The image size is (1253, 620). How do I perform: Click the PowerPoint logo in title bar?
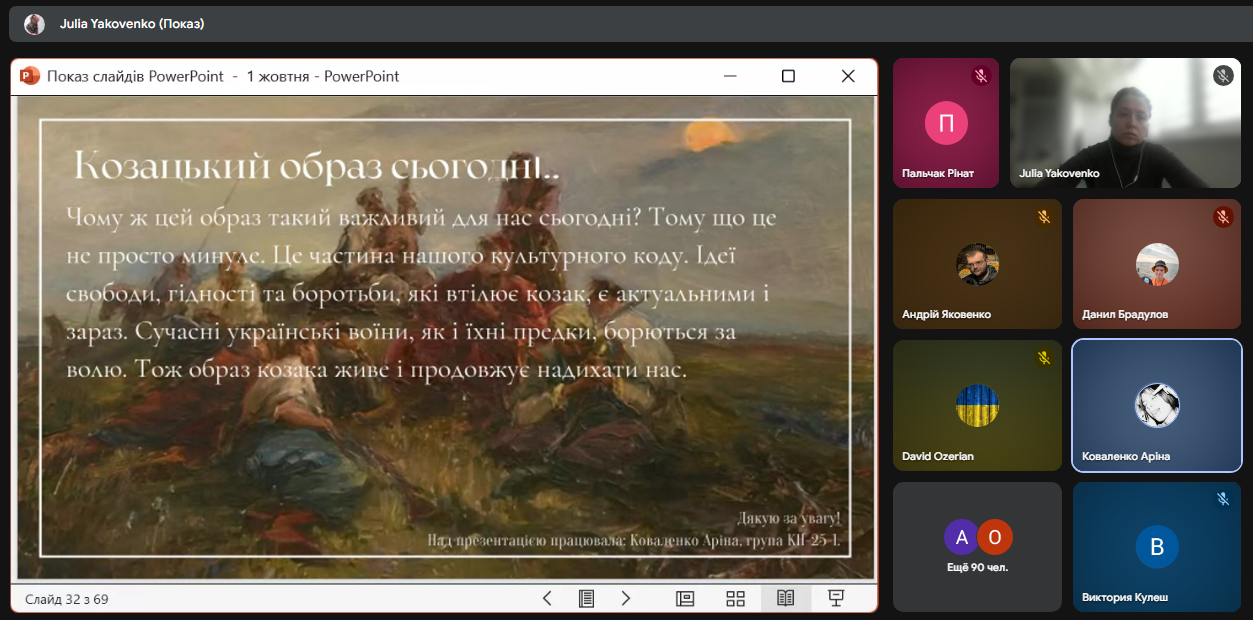30,76
